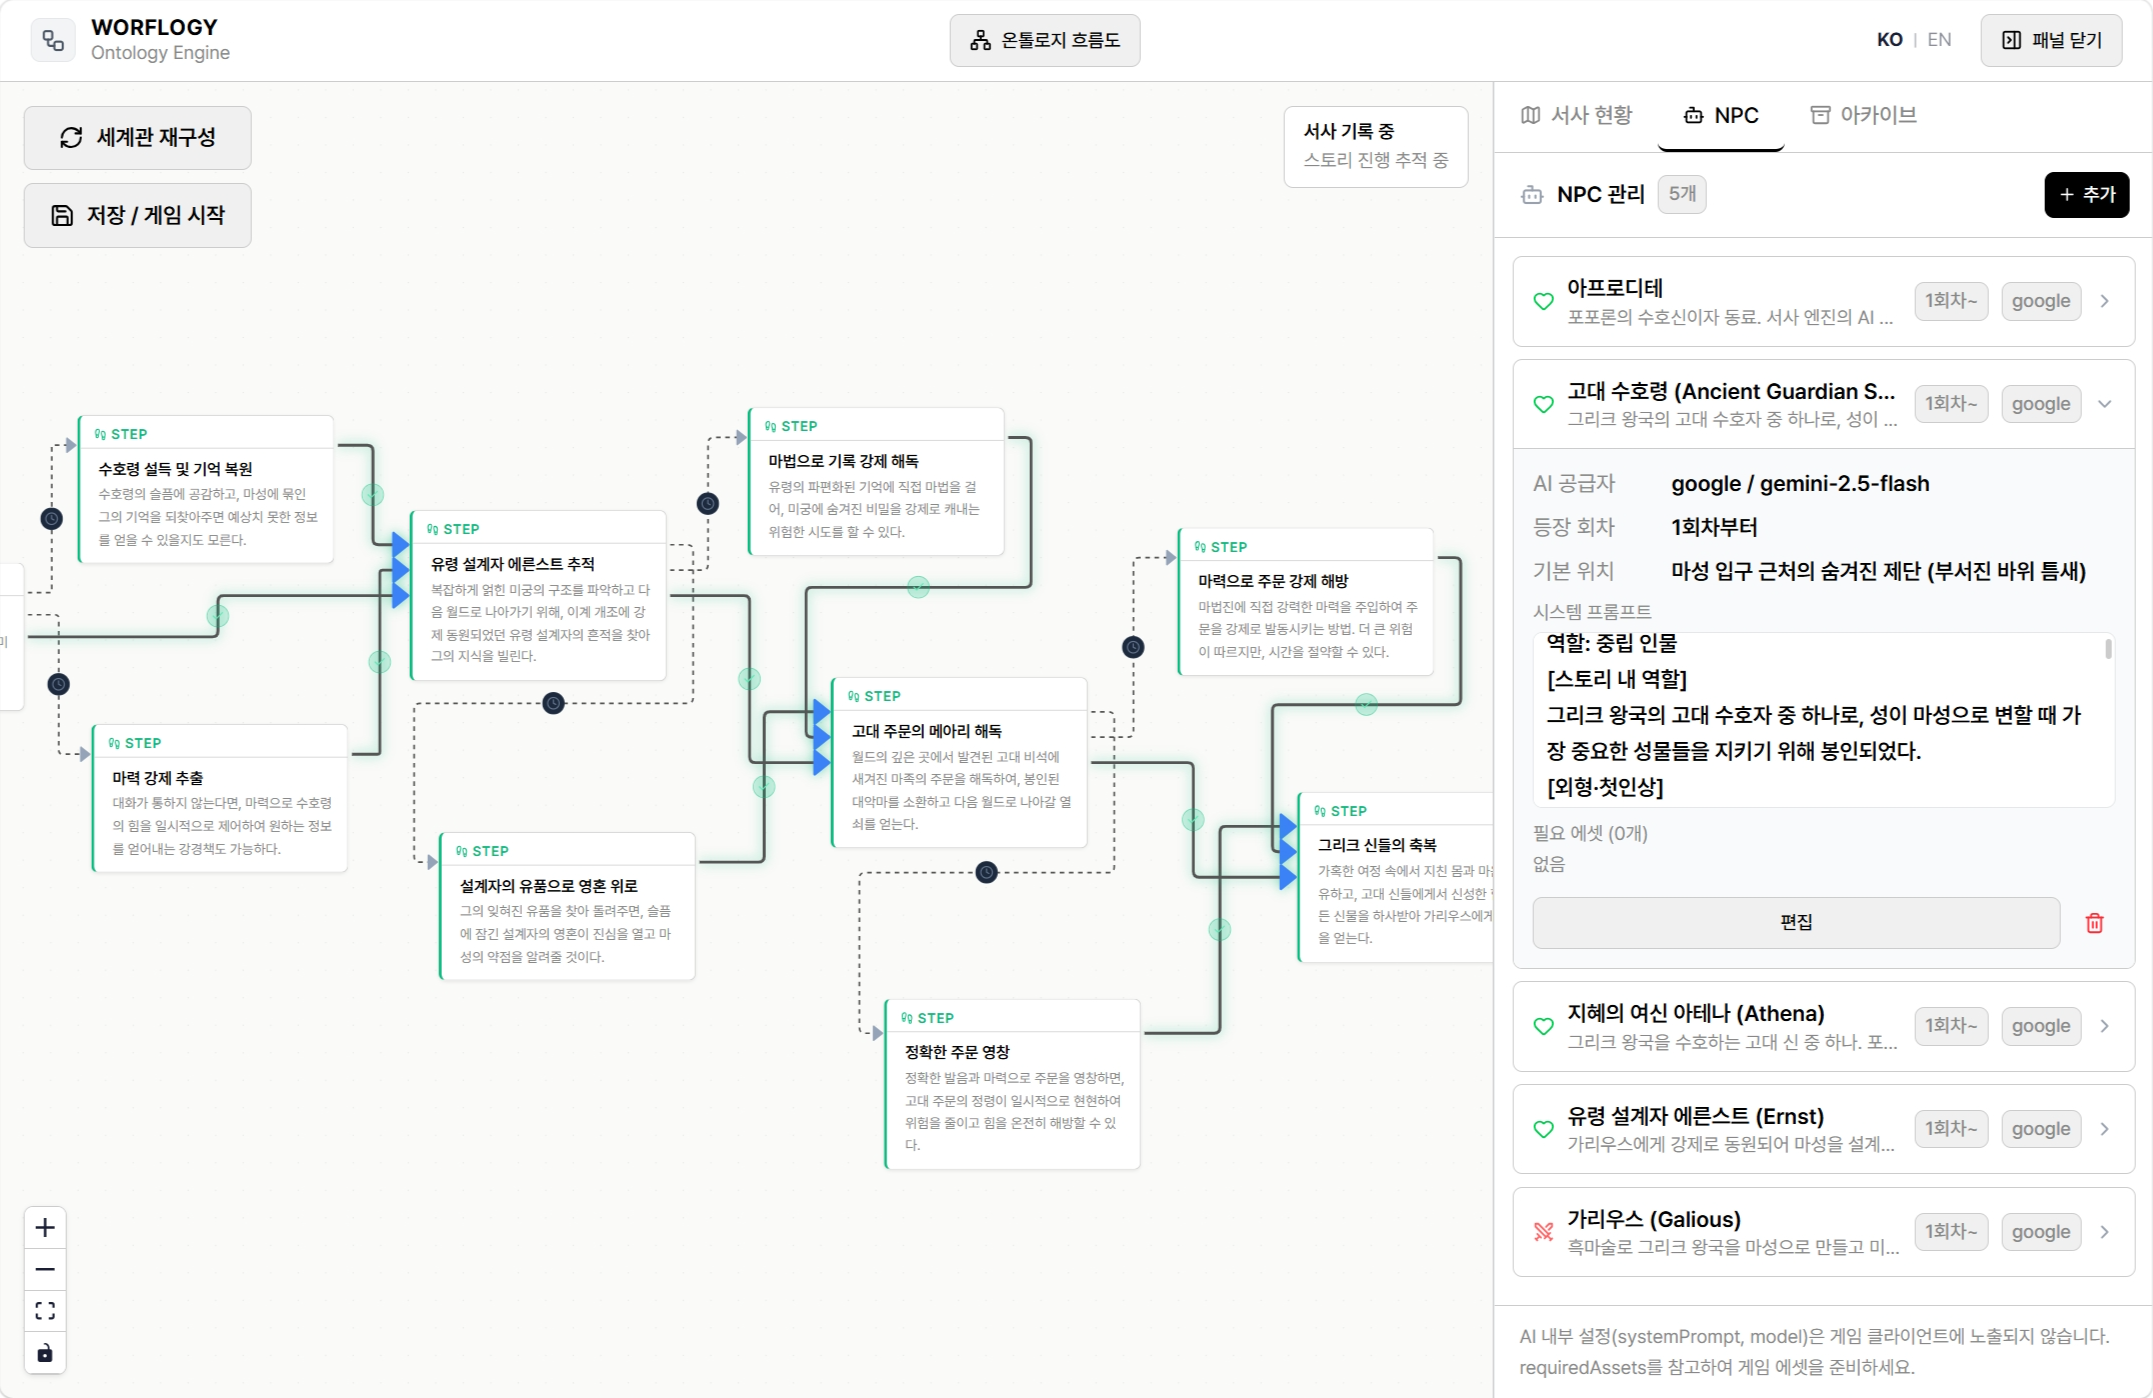Click green edge marker below 마법으로 기록 강제 해독 node
This screenshot has width=2153, height=1398.
tap(918, 588)
